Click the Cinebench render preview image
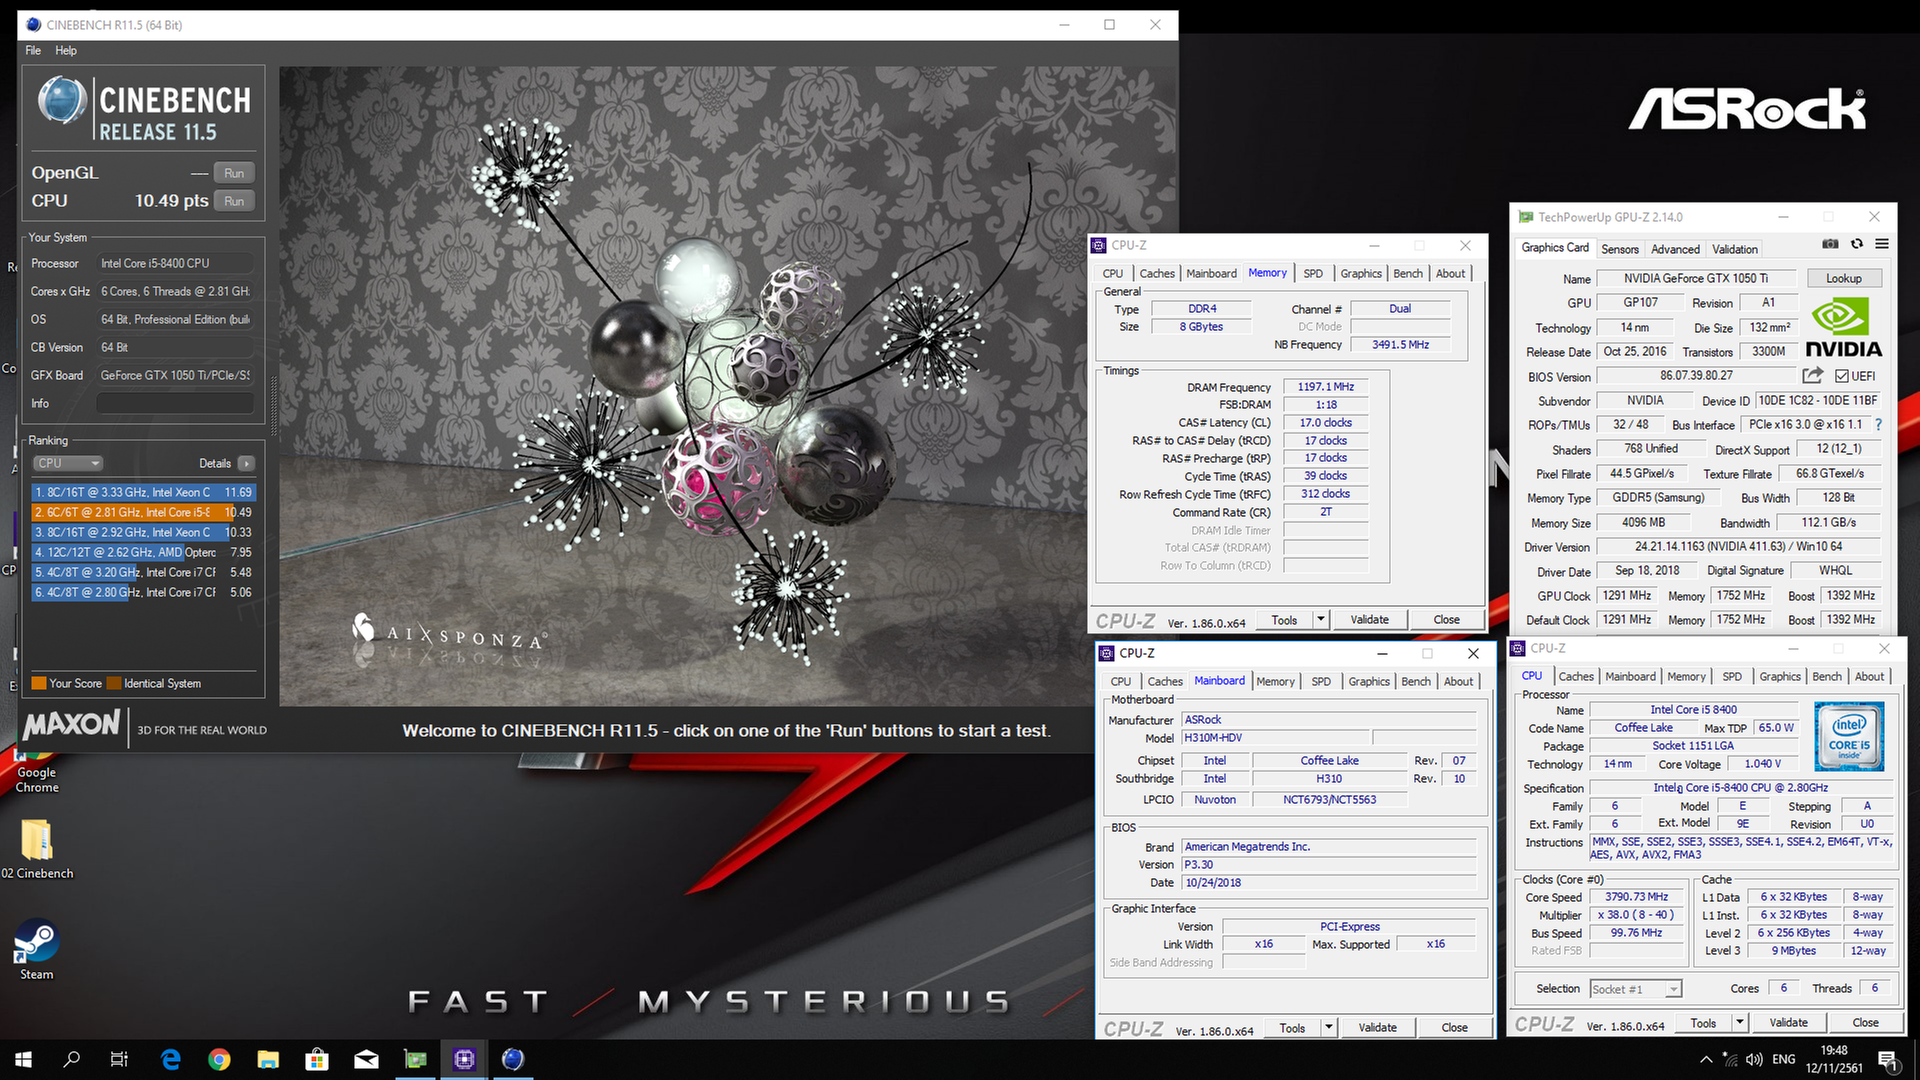 click(727, 387)
